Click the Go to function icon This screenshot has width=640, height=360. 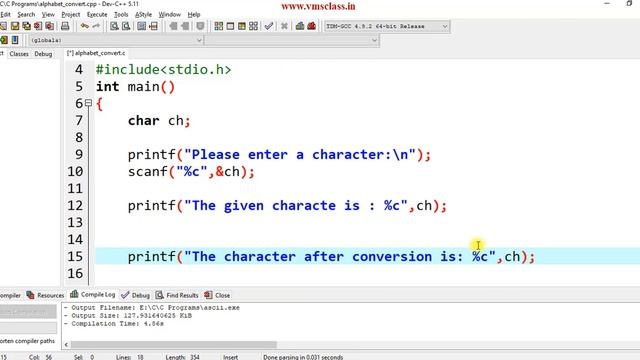pos(142,26)
